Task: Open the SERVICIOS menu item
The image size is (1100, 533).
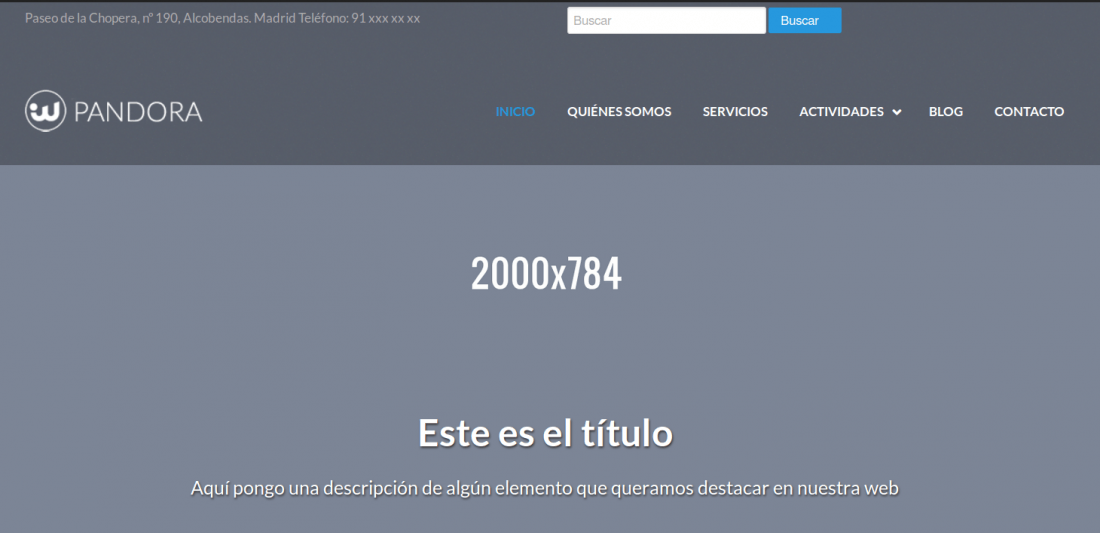Action: point(735,112)
